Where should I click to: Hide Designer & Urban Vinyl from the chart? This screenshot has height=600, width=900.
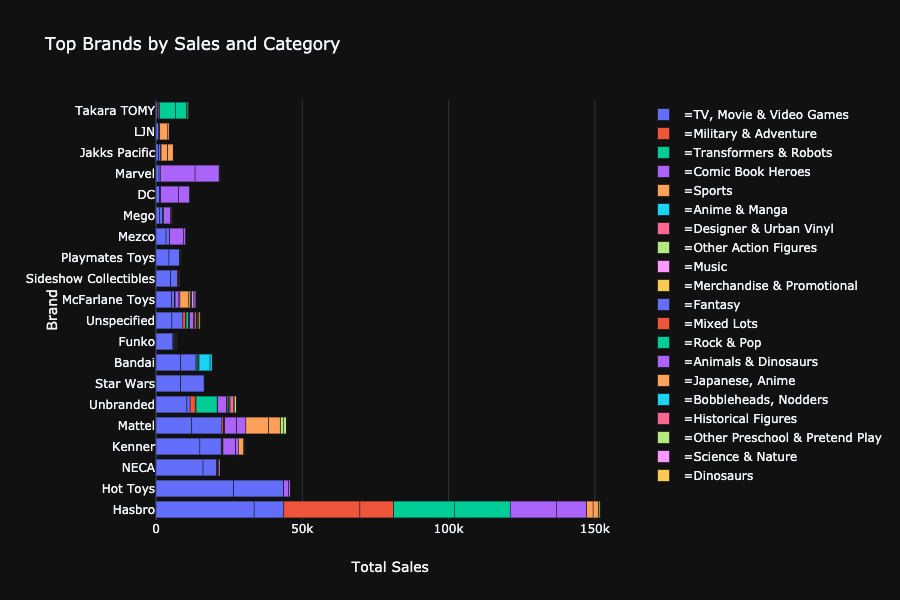click(758, 229)
